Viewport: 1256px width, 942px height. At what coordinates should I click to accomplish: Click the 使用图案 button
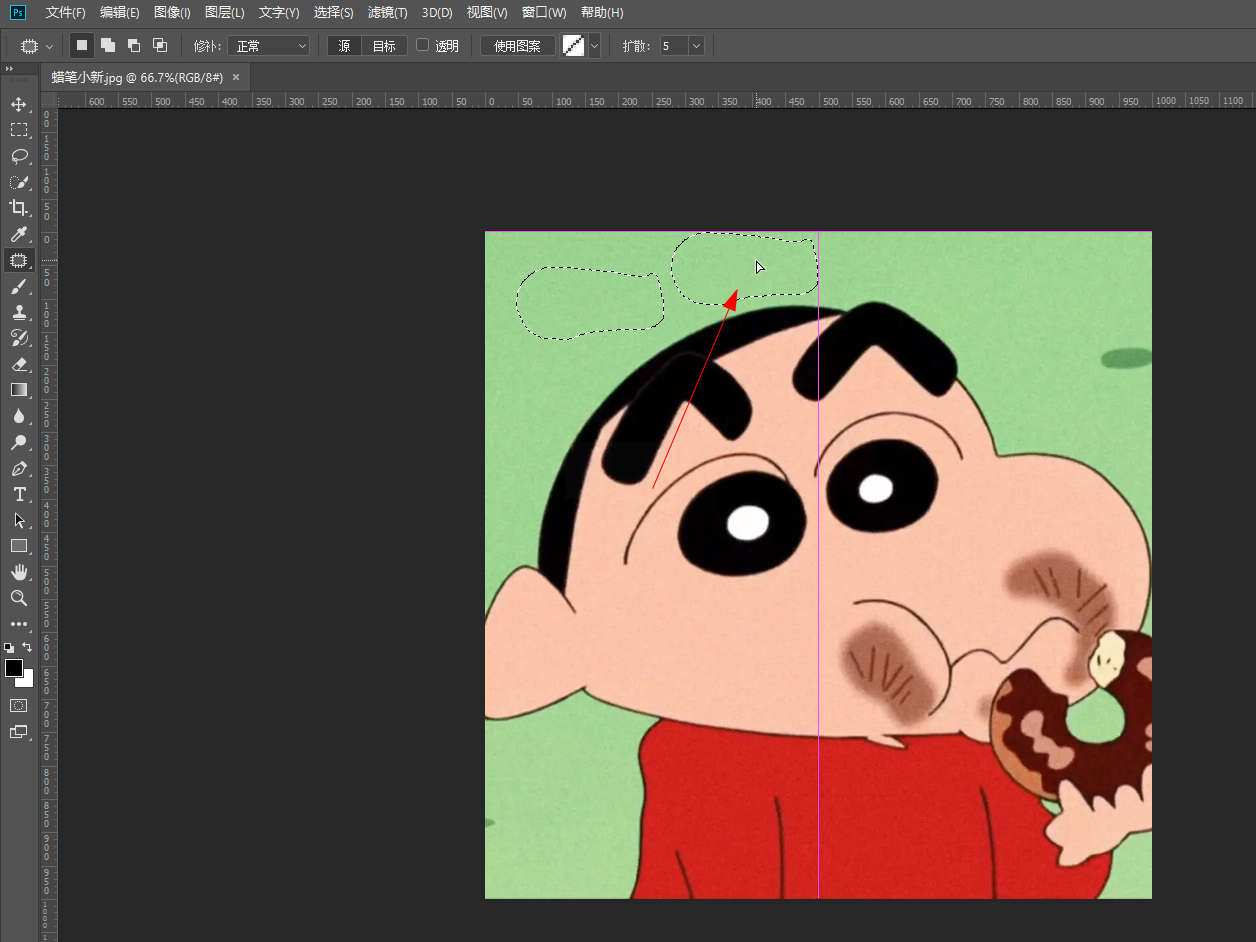(517, 46)
